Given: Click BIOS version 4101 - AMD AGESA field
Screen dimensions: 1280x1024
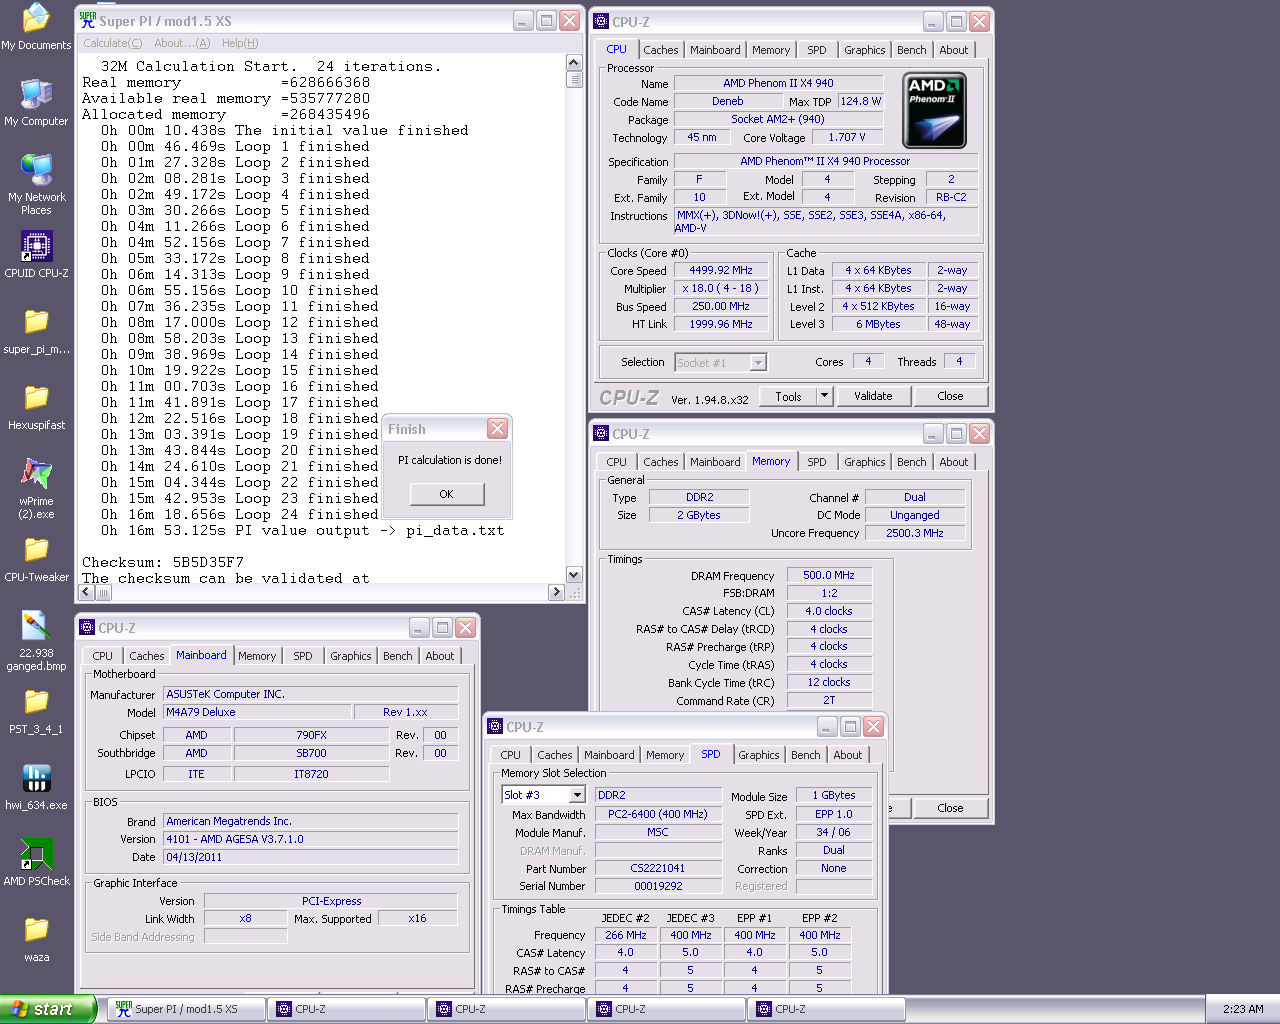Looking at the screenshot, I should click(x=311, y=839).
